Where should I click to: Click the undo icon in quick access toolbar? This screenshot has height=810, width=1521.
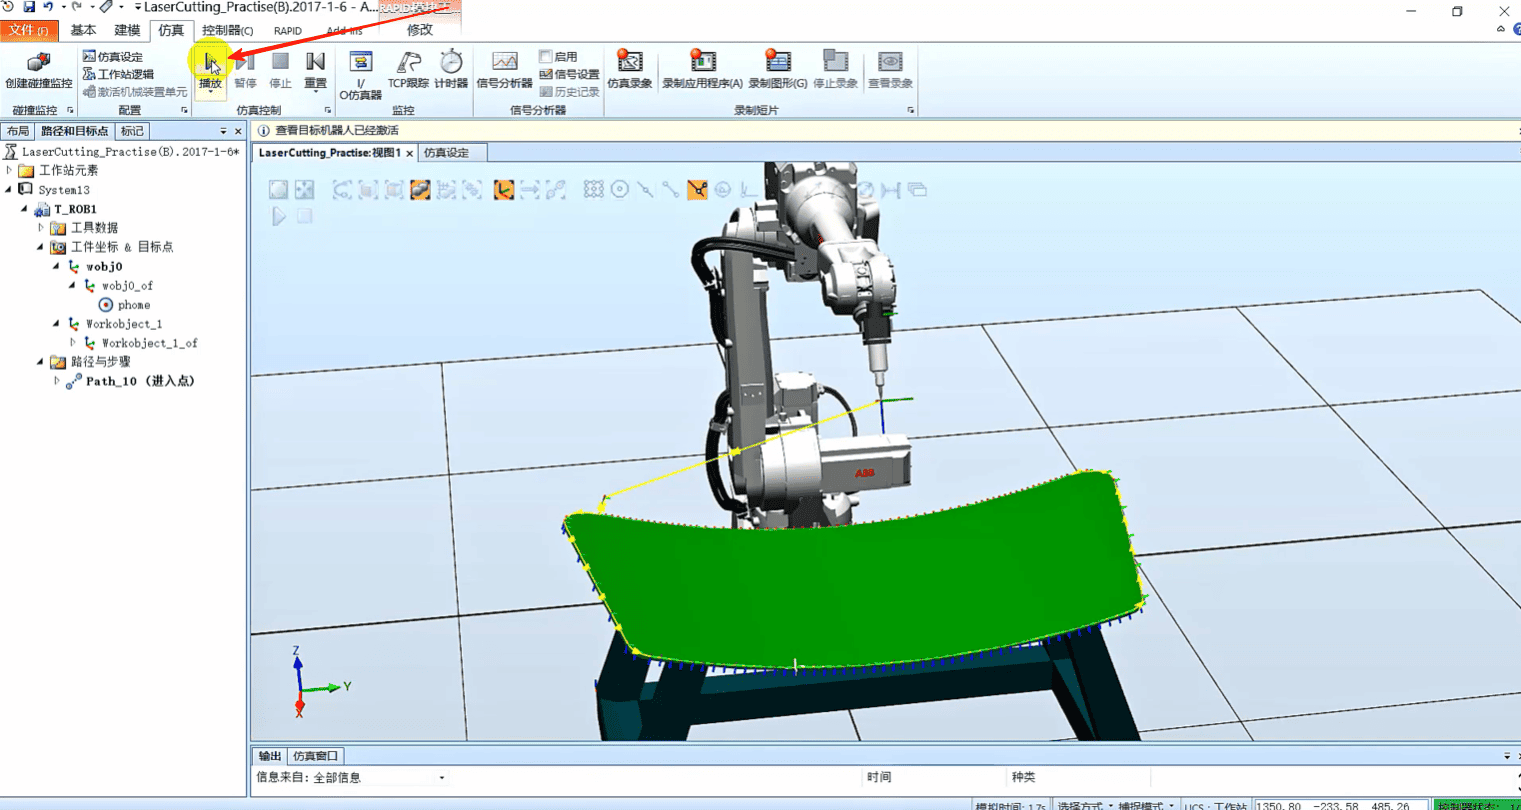pyautogui.click(x=47, y=7)
